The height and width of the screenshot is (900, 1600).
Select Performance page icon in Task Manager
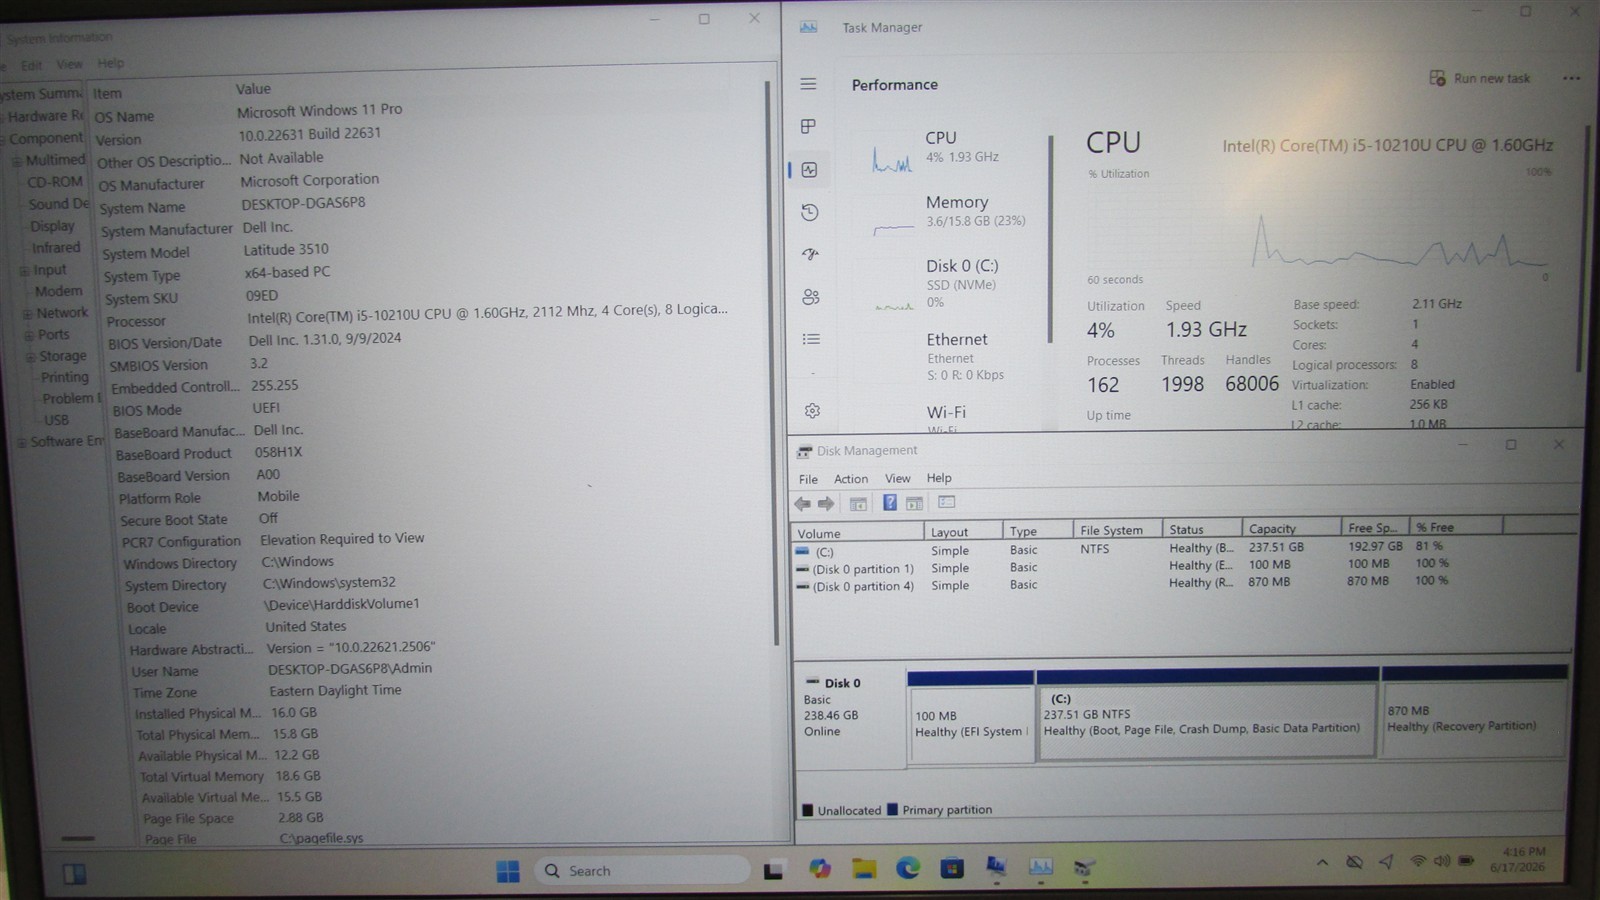(x=809, y=170)
